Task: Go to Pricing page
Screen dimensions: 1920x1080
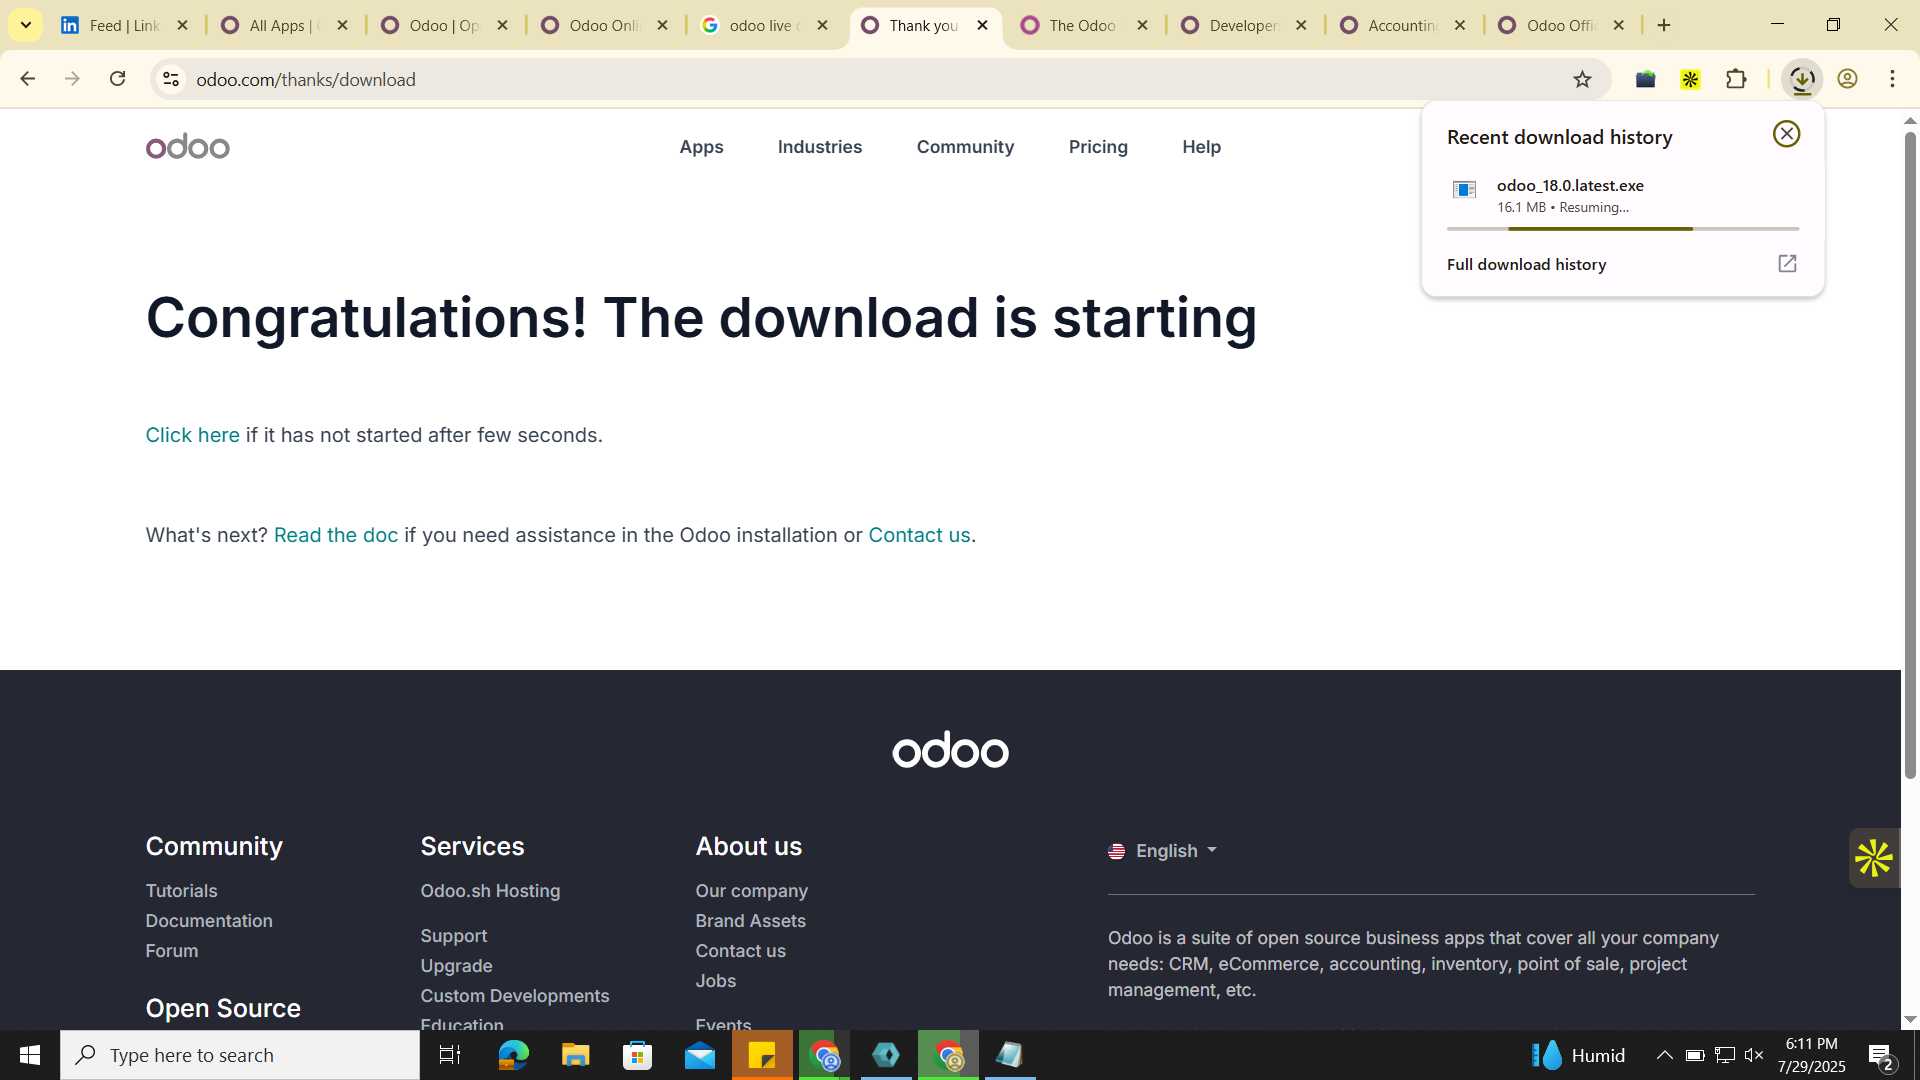Action: [x=1098, y=147]
